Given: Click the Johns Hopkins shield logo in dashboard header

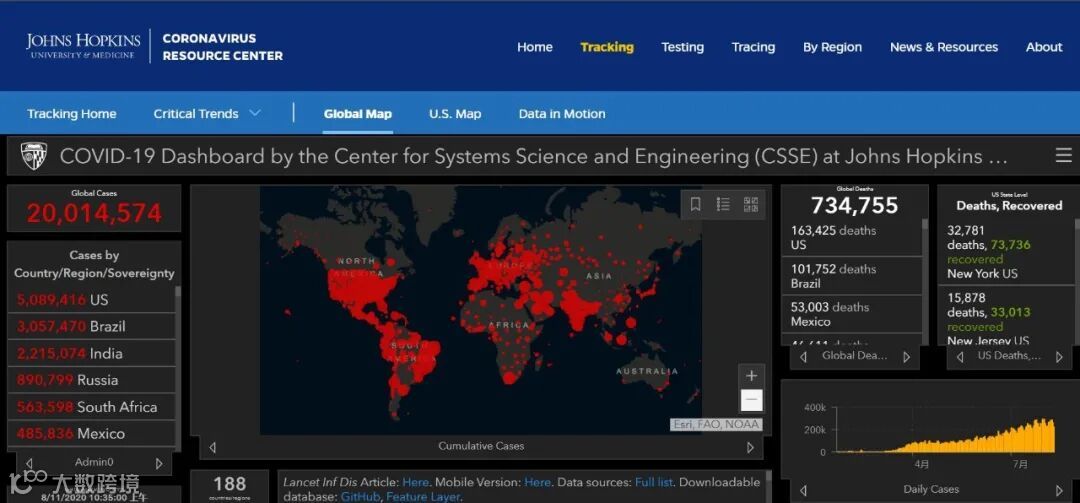Looking at the screenshot, I should pyautogui.click(x=33, y=156).
